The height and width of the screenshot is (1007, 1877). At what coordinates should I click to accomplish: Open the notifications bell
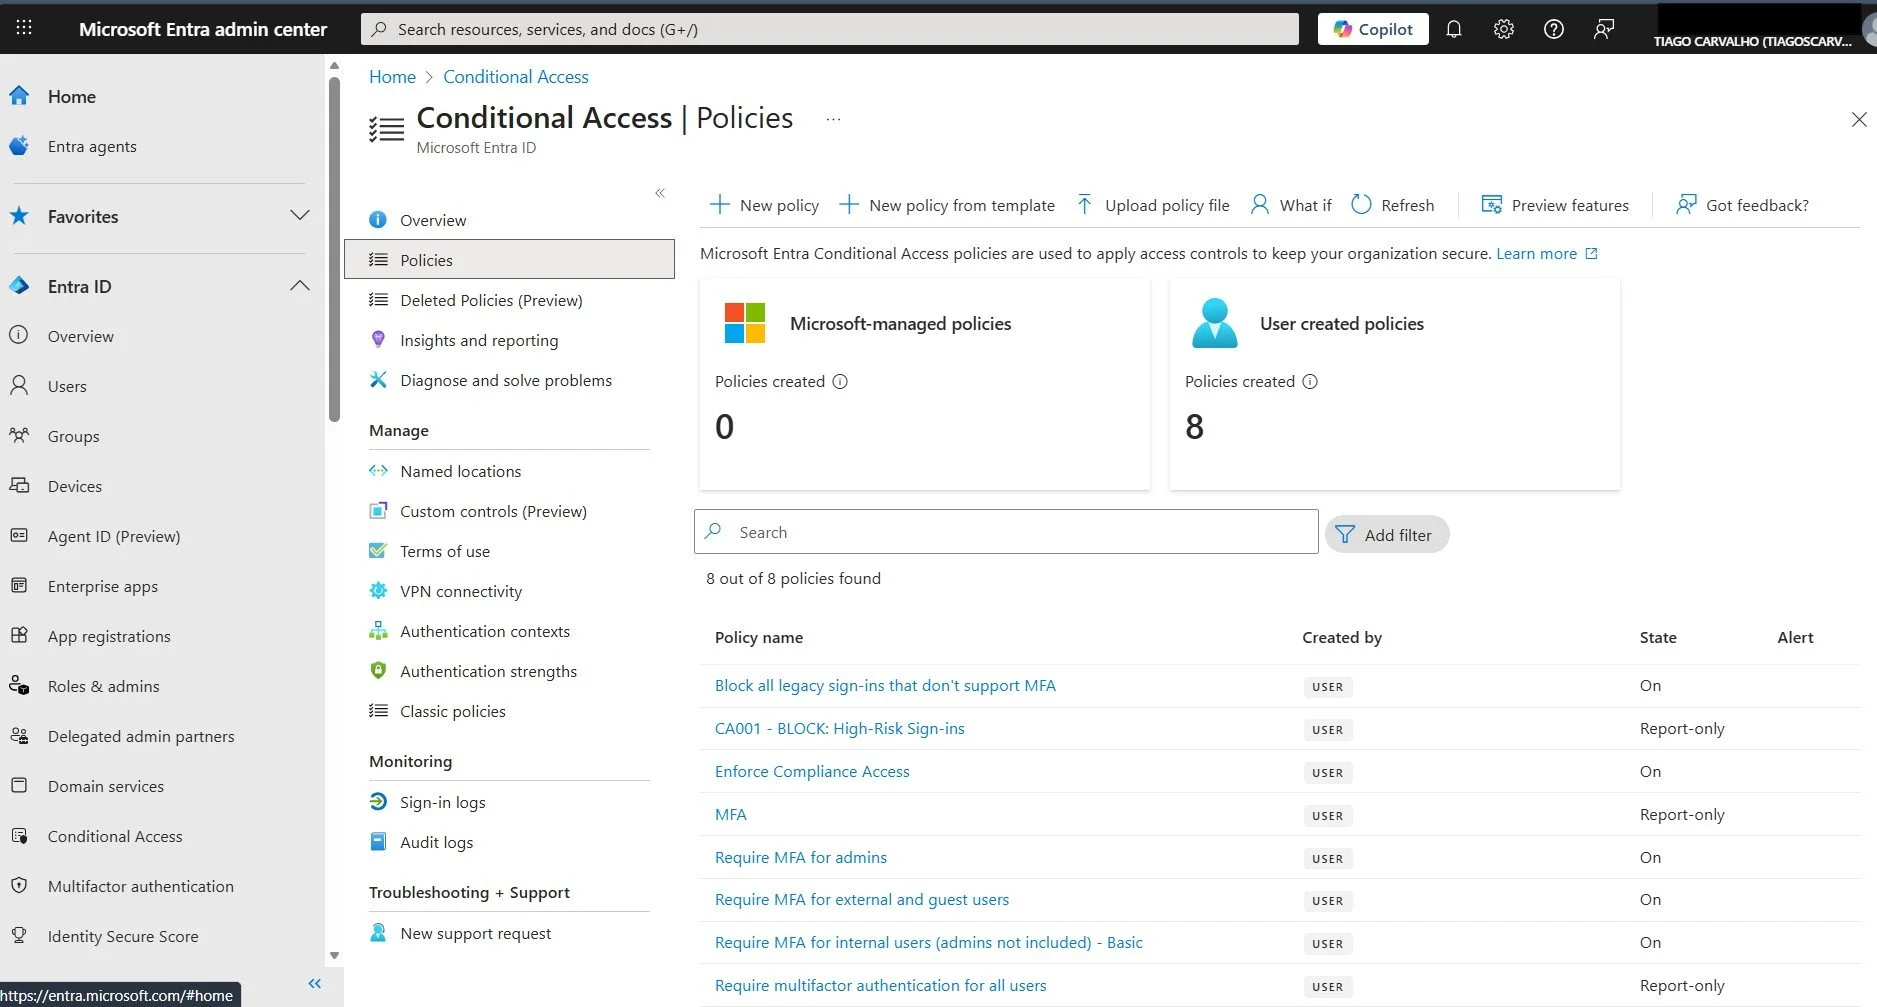tap(1454, 29)
